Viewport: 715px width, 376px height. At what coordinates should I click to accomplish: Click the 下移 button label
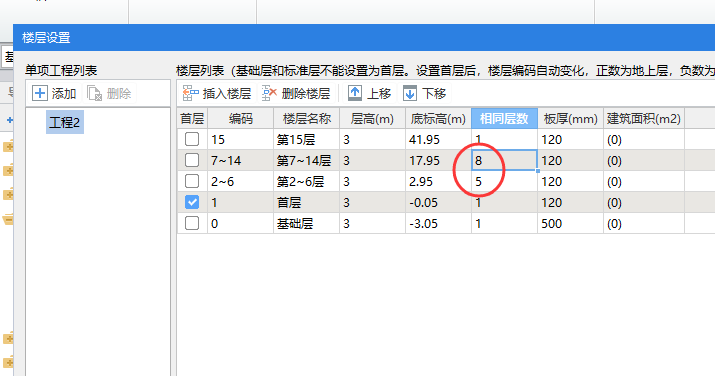click(434, 93)
